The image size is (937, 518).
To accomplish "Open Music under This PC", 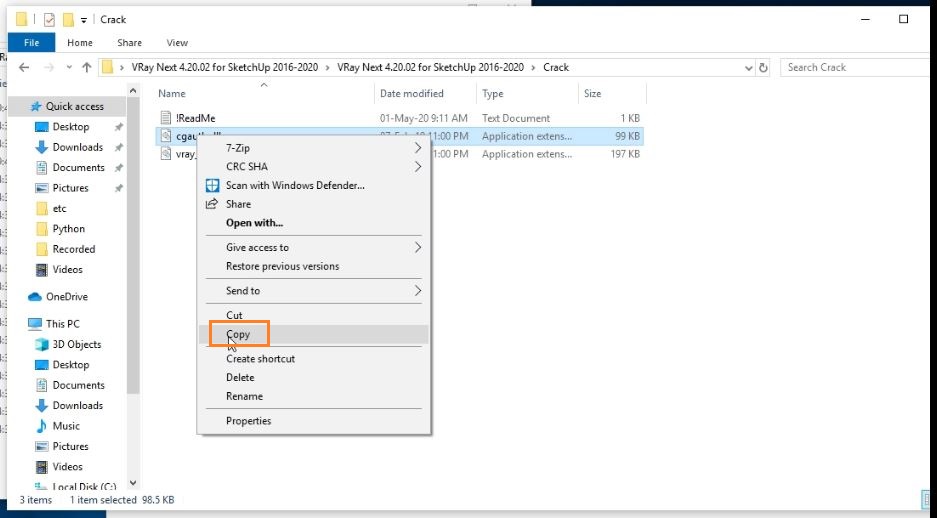I will point(66,426).
